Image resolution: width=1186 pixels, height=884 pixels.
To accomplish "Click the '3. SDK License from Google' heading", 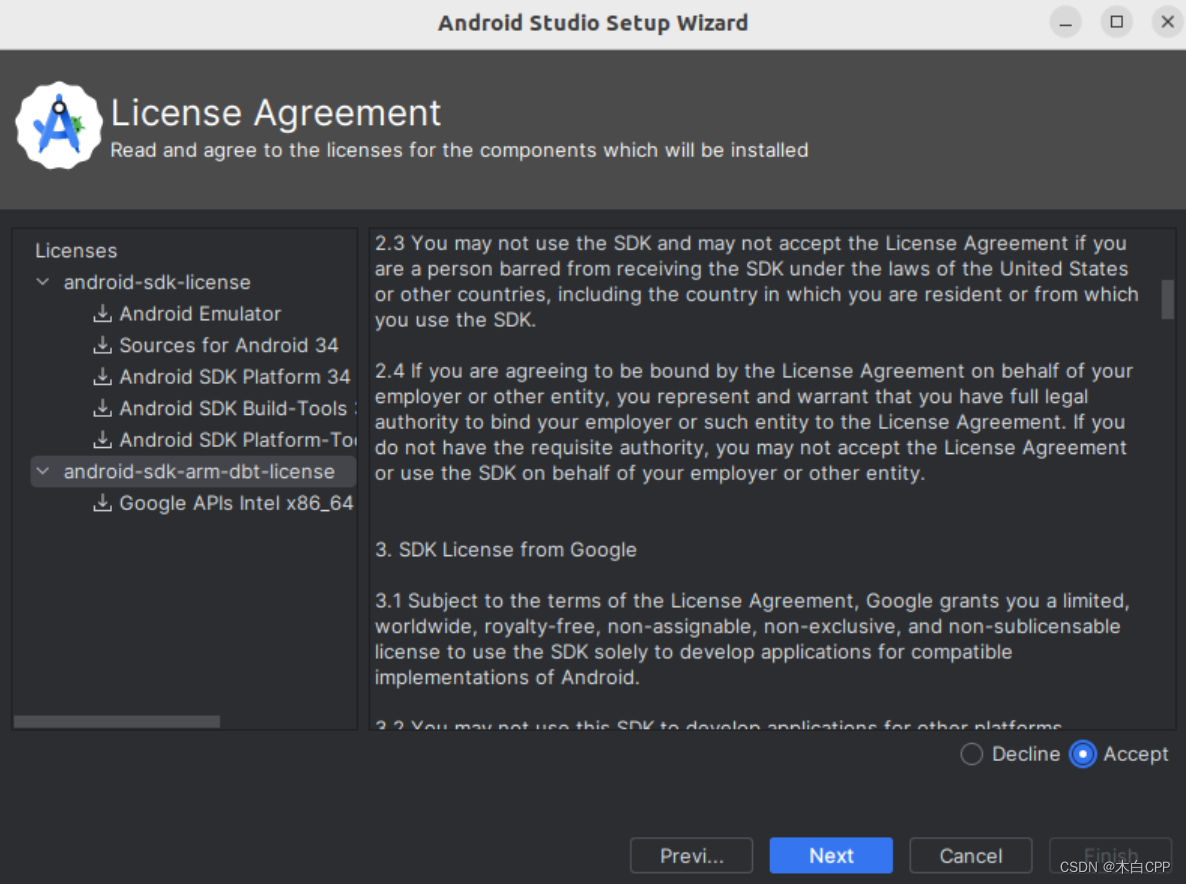I will tap(505, 550).
